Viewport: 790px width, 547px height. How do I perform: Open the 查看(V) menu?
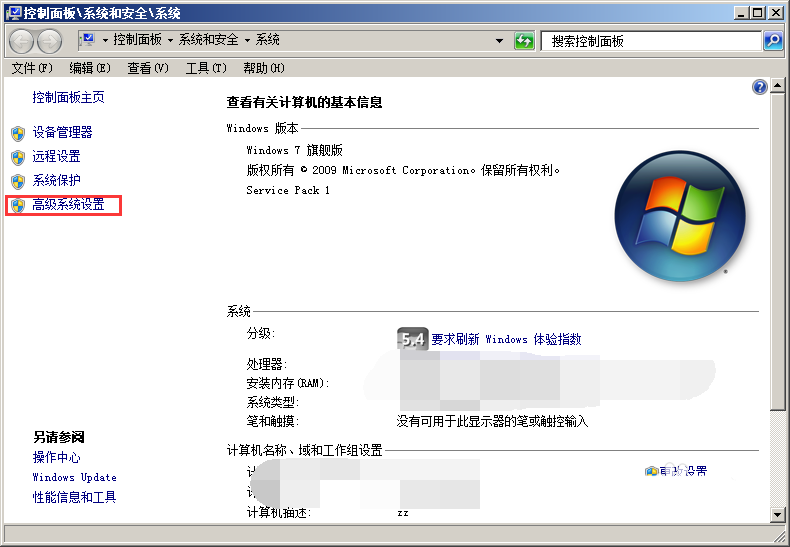[x=148, y=68]
